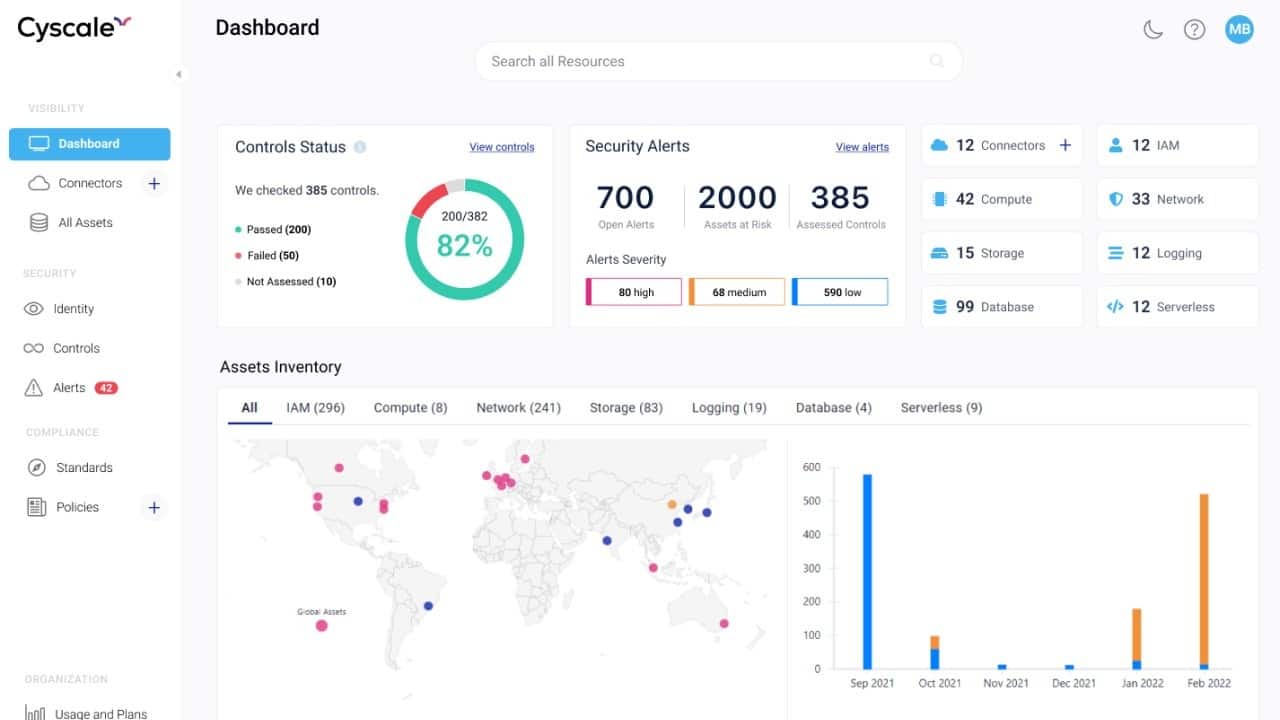
Task: Switch to Serverless (9) tab
Action: [x=941, y=408]
